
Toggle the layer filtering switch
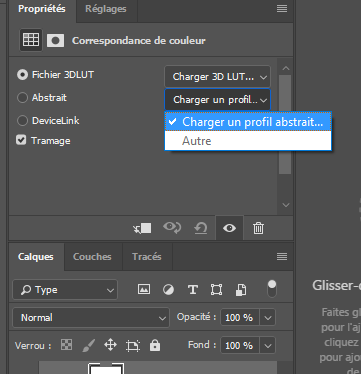pyautogui.click(x=272, y=289)
